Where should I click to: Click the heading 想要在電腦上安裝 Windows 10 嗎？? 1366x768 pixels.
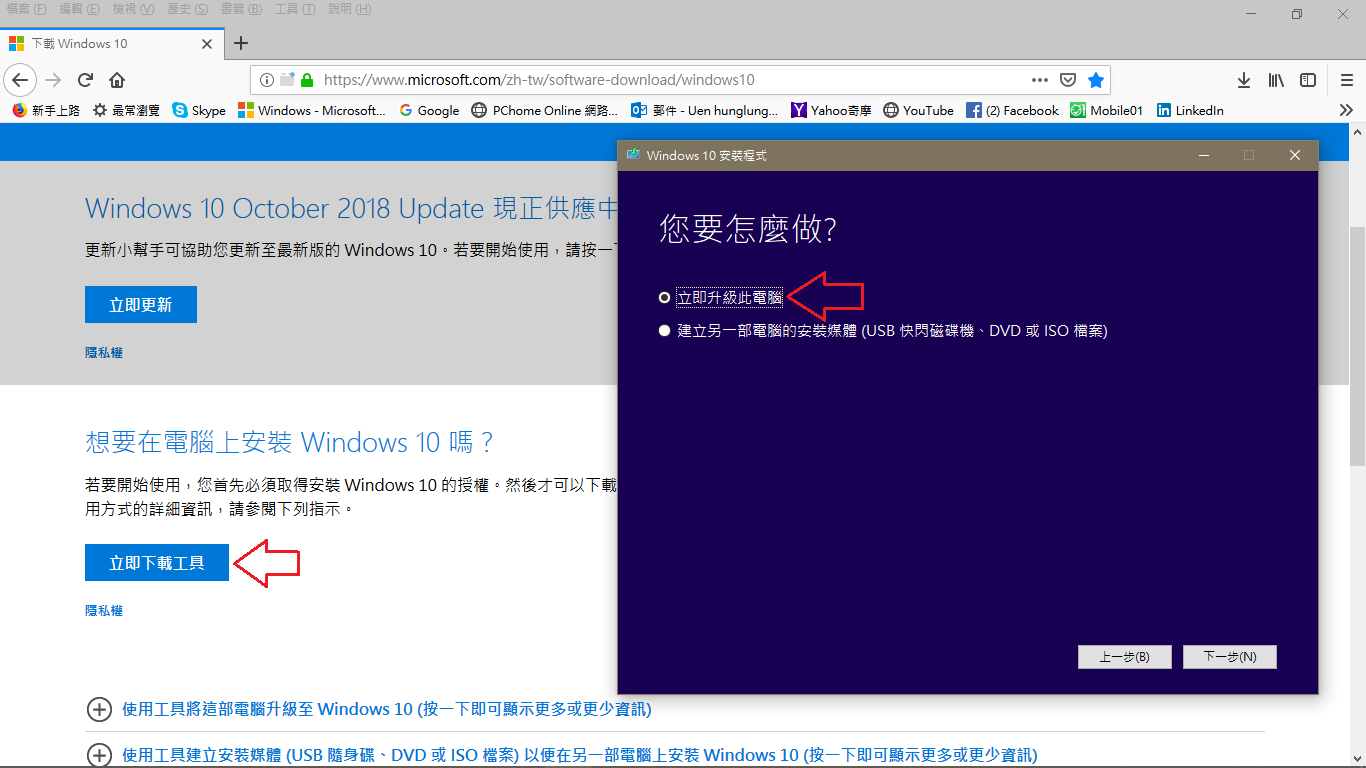pyautogui.click(x=289, y=443)
